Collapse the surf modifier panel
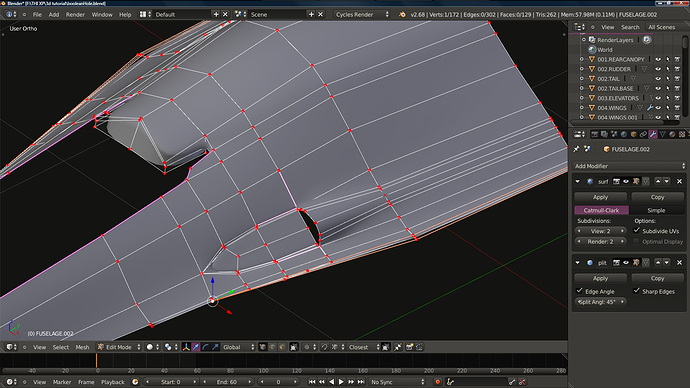Viewport: 690px width, 388px height. [578, 181]
